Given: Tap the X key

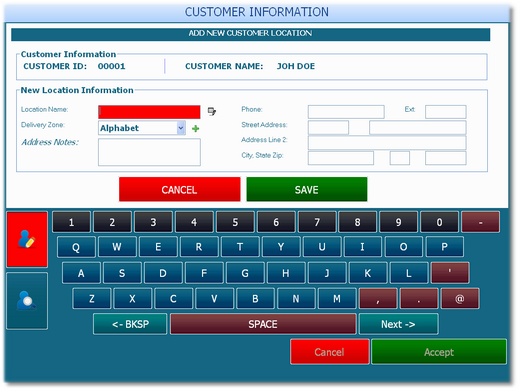Looking at the screenshot, I should pos(132,298).
